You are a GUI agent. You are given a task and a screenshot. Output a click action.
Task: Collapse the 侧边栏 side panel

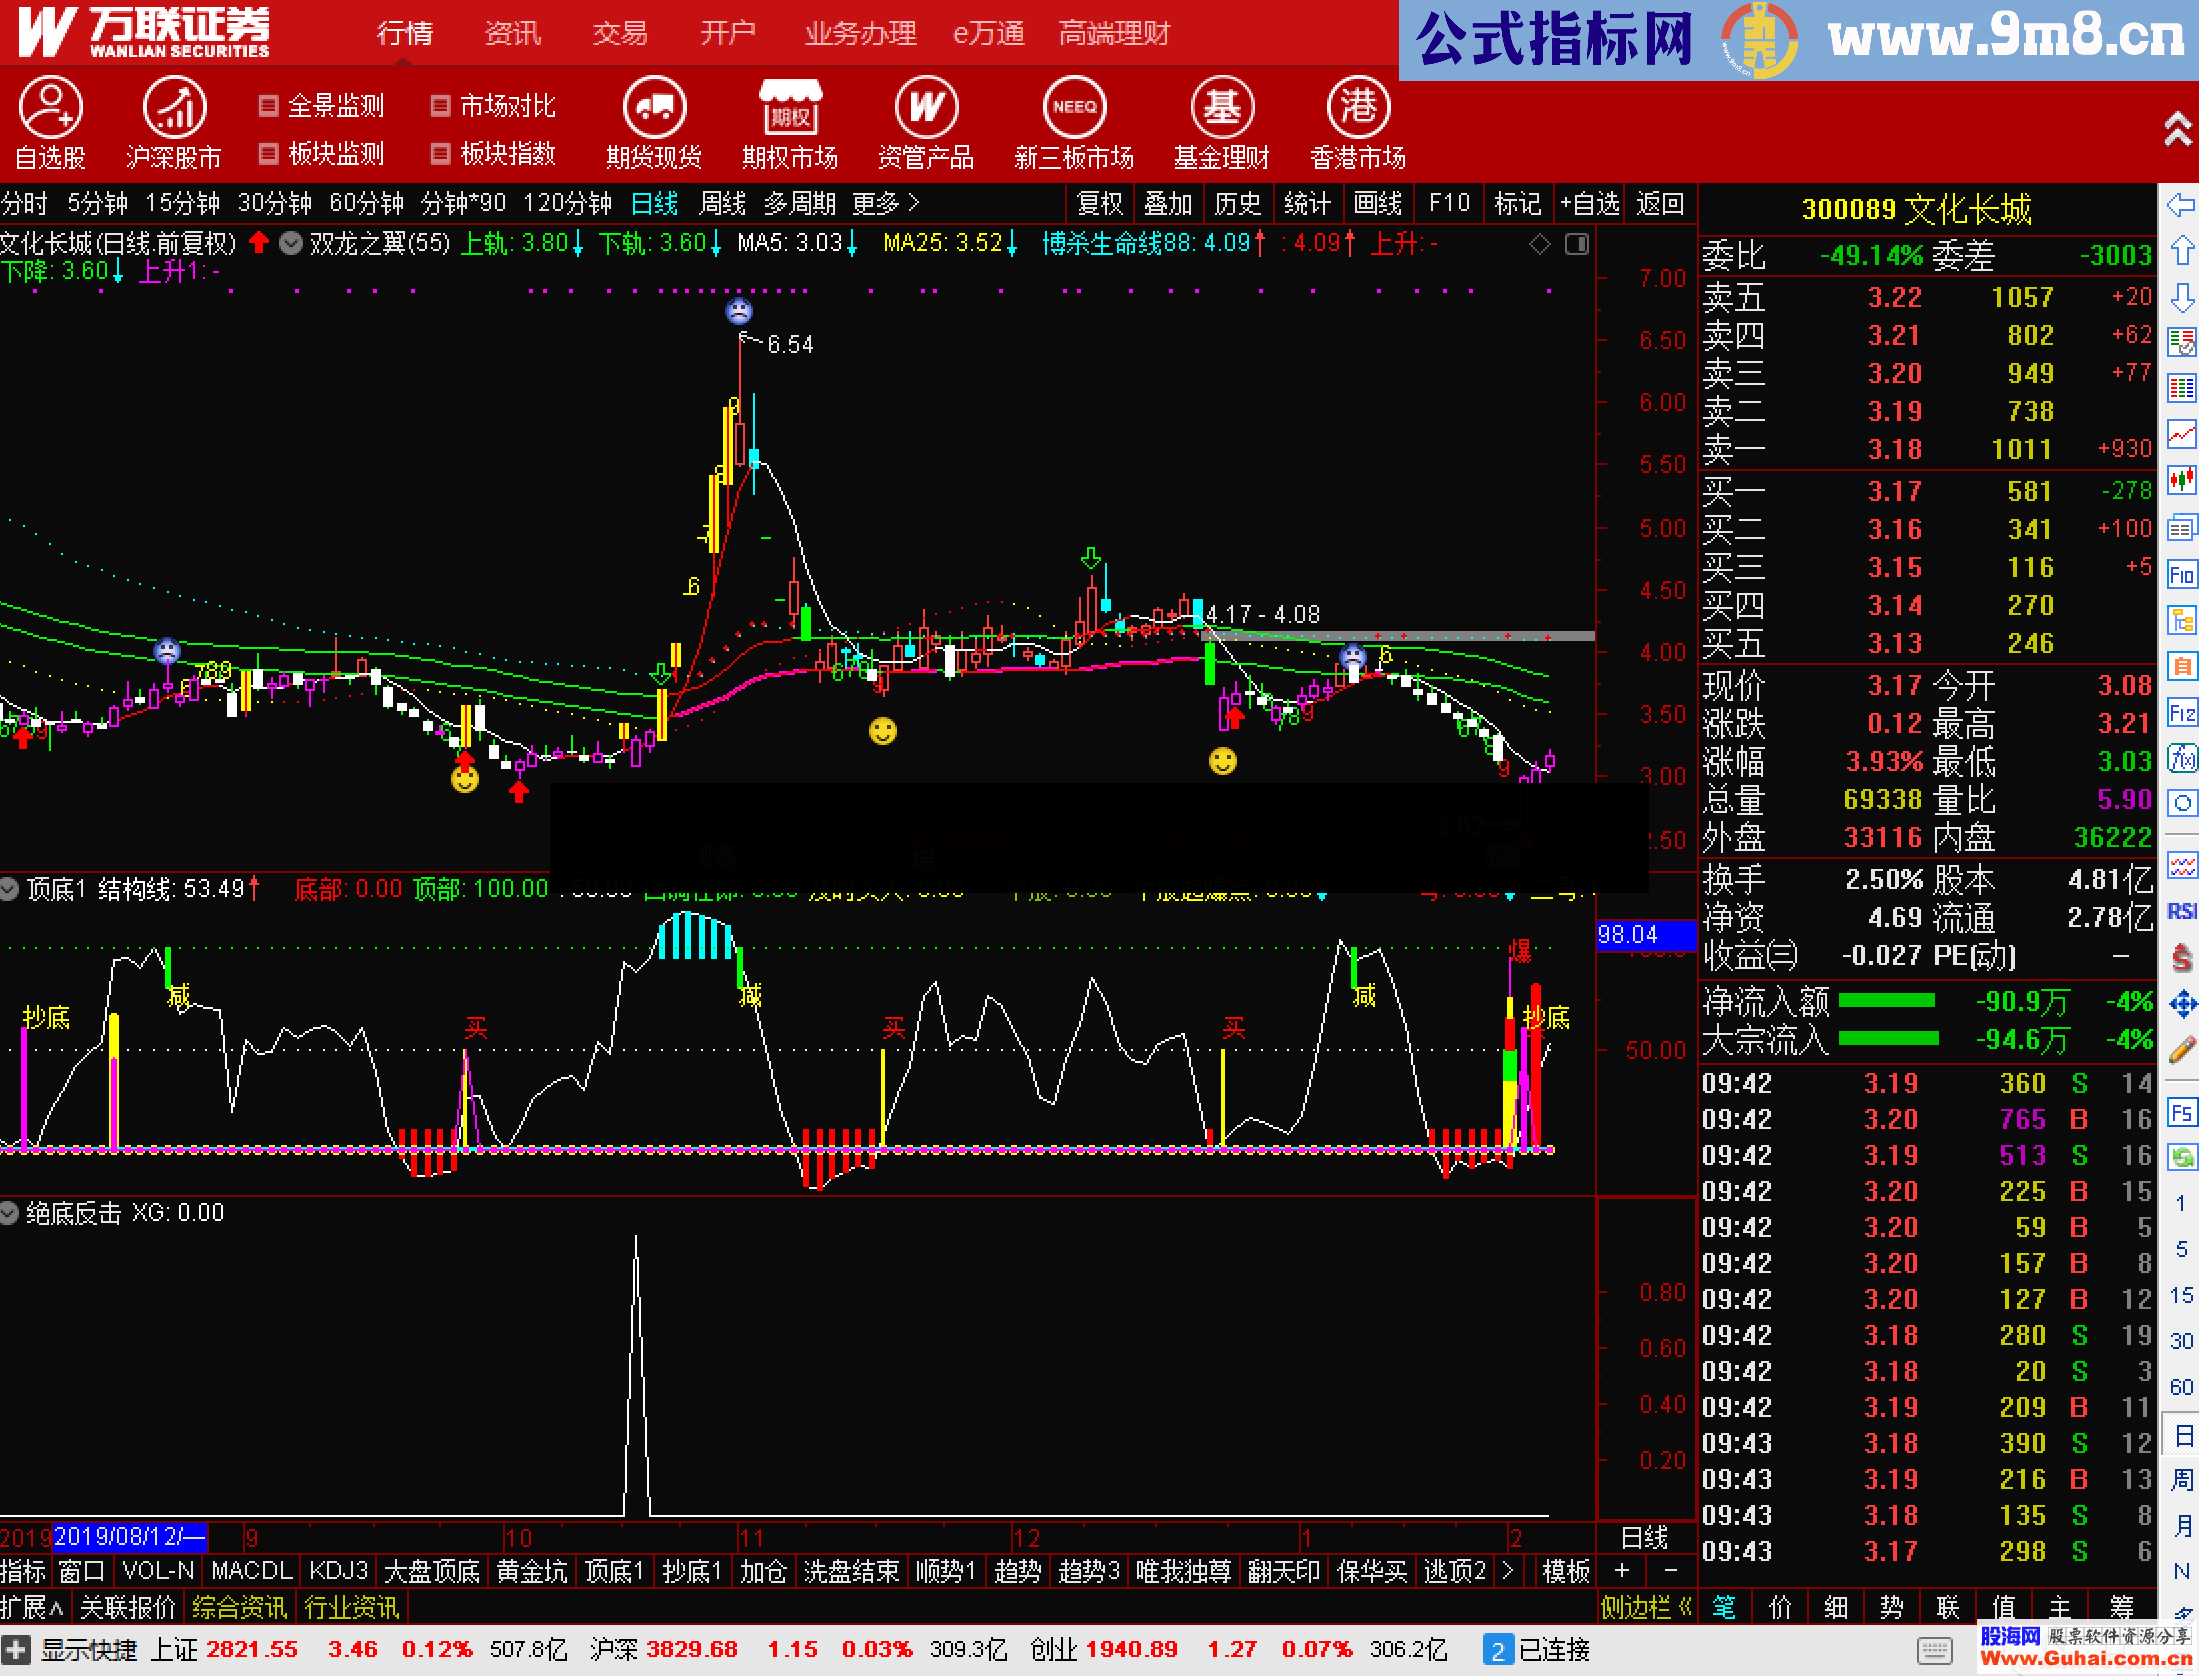click(1645, 1607)
